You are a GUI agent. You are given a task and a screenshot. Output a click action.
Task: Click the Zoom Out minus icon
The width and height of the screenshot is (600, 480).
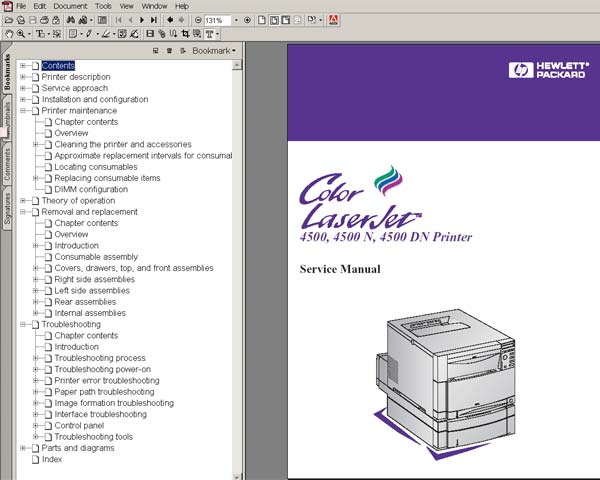pyautogui.click(x=198, y=20)
